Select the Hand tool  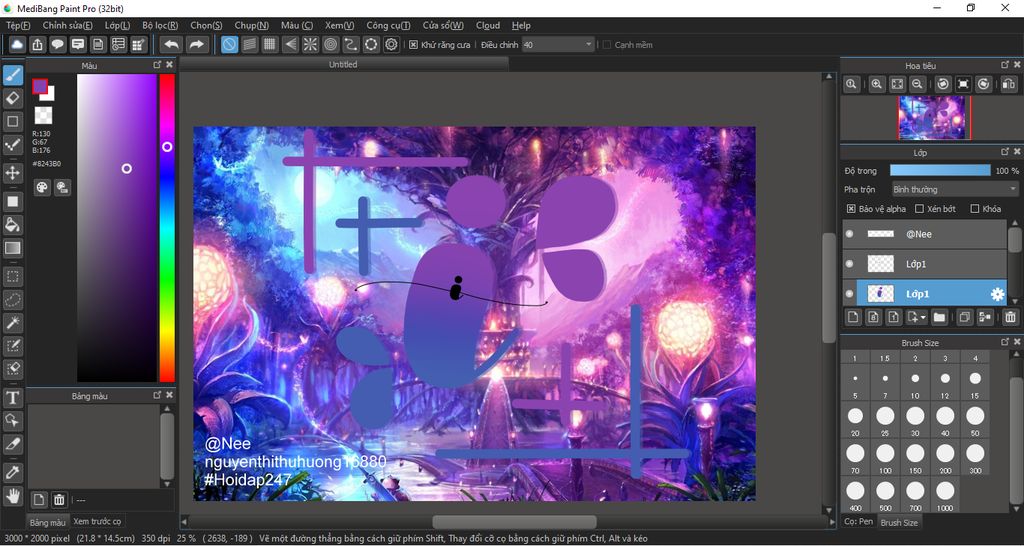13,496
